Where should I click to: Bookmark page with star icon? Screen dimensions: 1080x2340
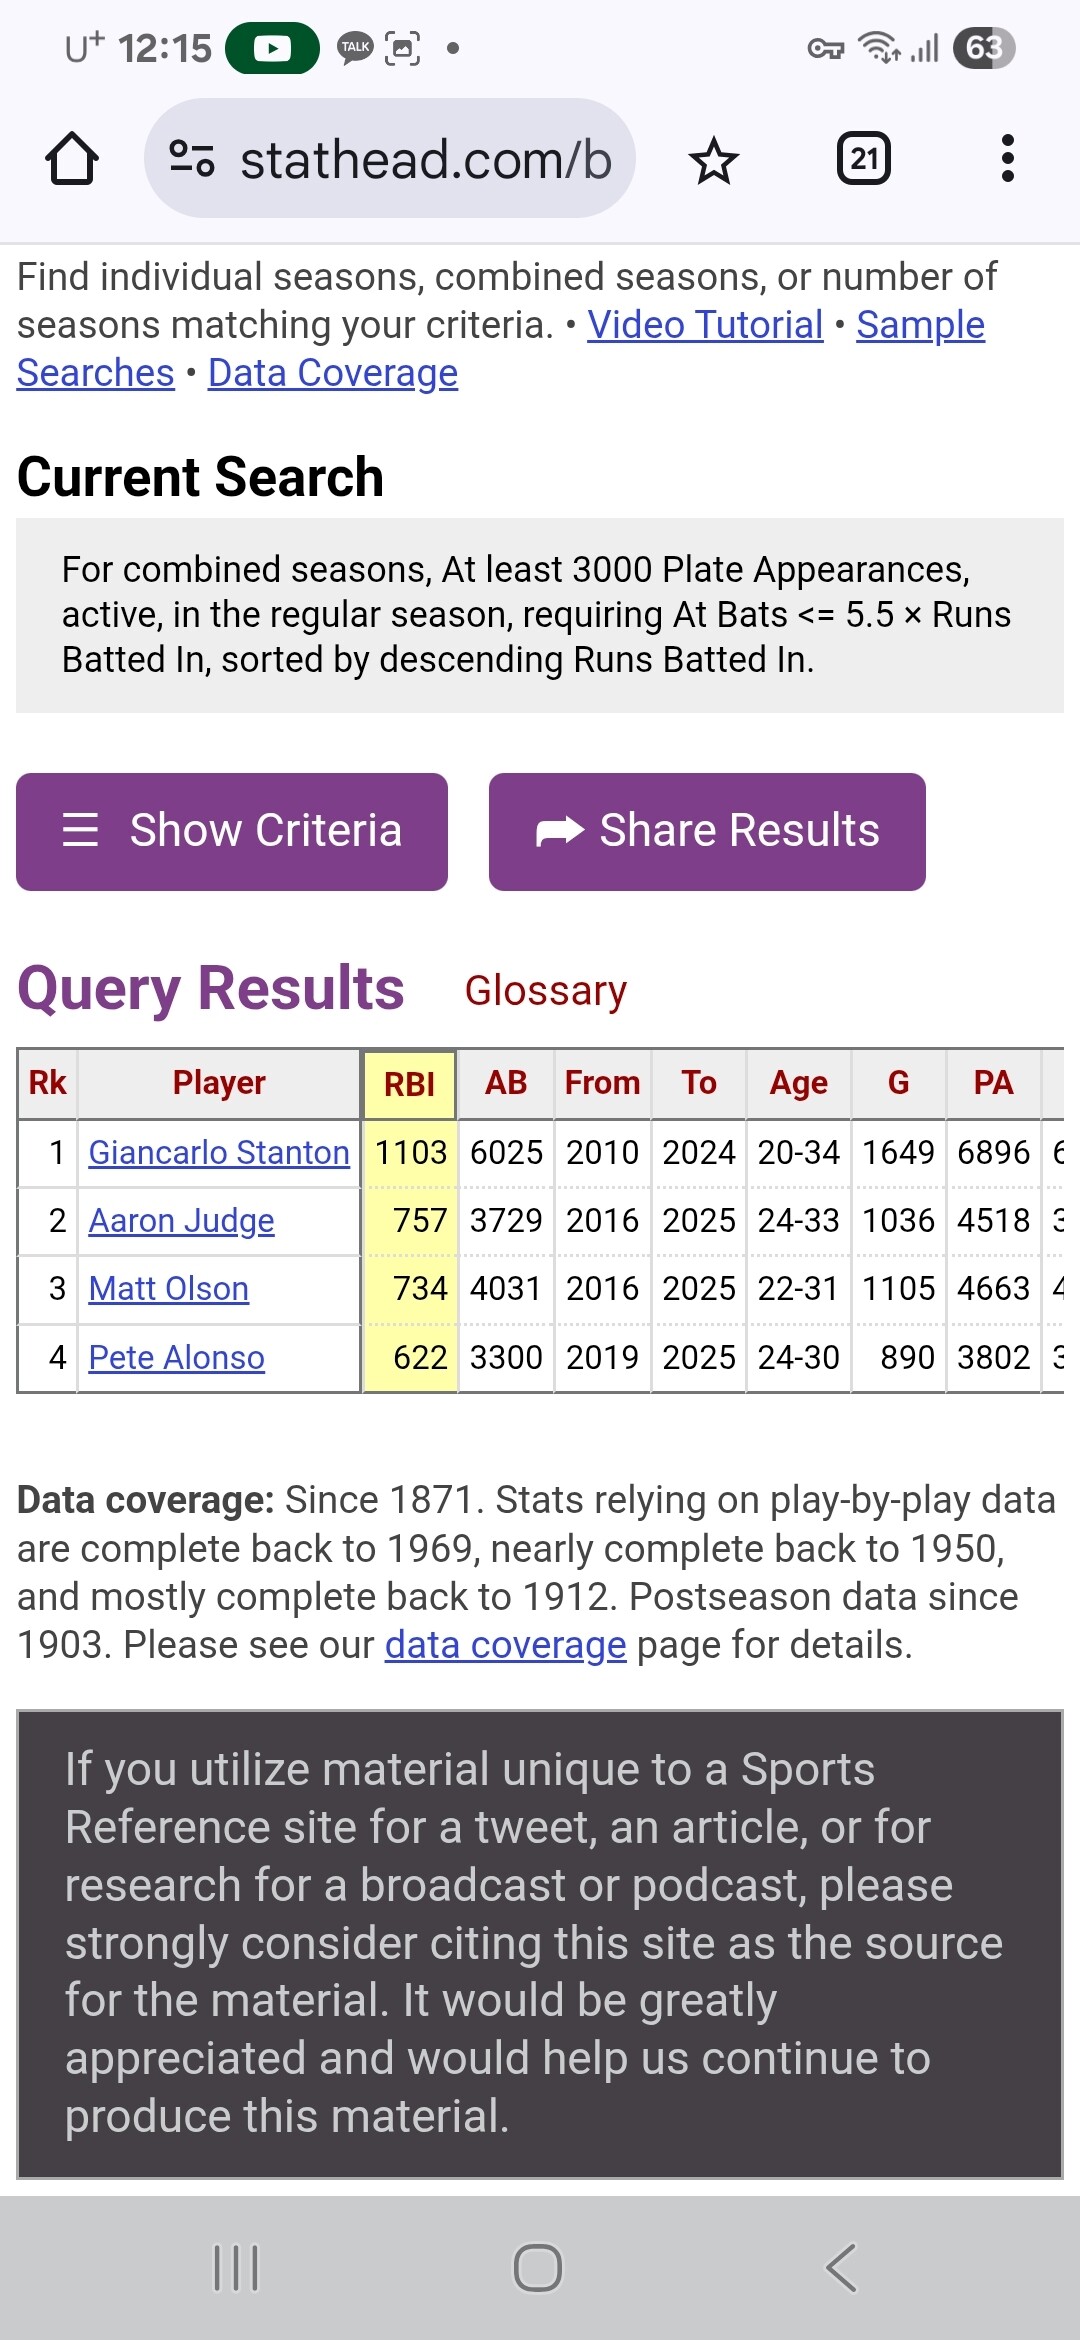tap(713, 160)
